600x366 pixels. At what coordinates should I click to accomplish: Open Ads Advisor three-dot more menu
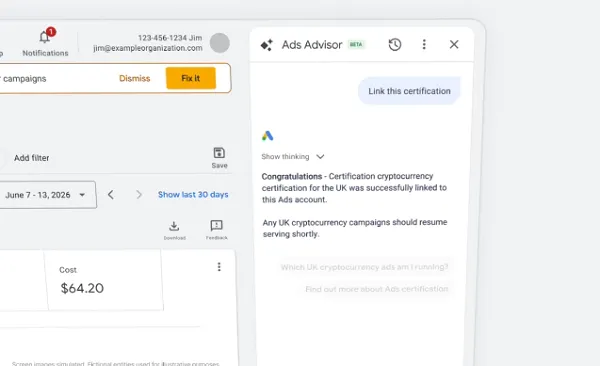[424, 44]
